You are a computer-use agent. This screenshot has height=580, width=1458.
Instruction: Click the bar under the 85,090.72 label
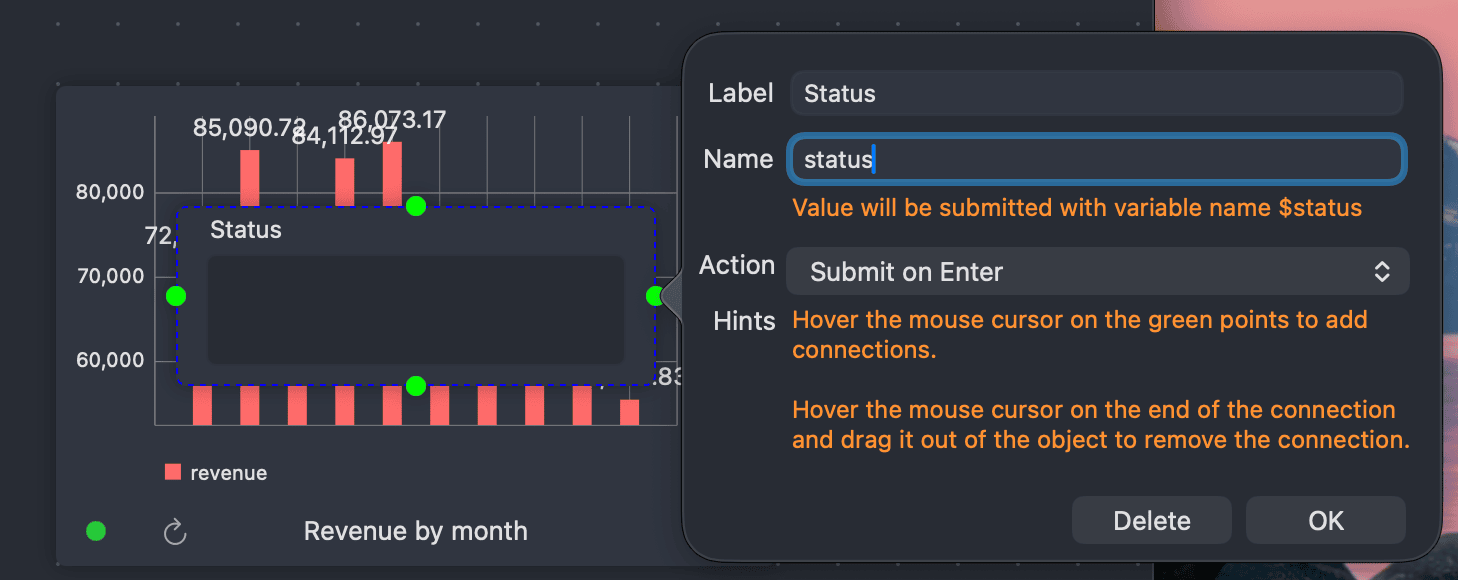point(250,178)
